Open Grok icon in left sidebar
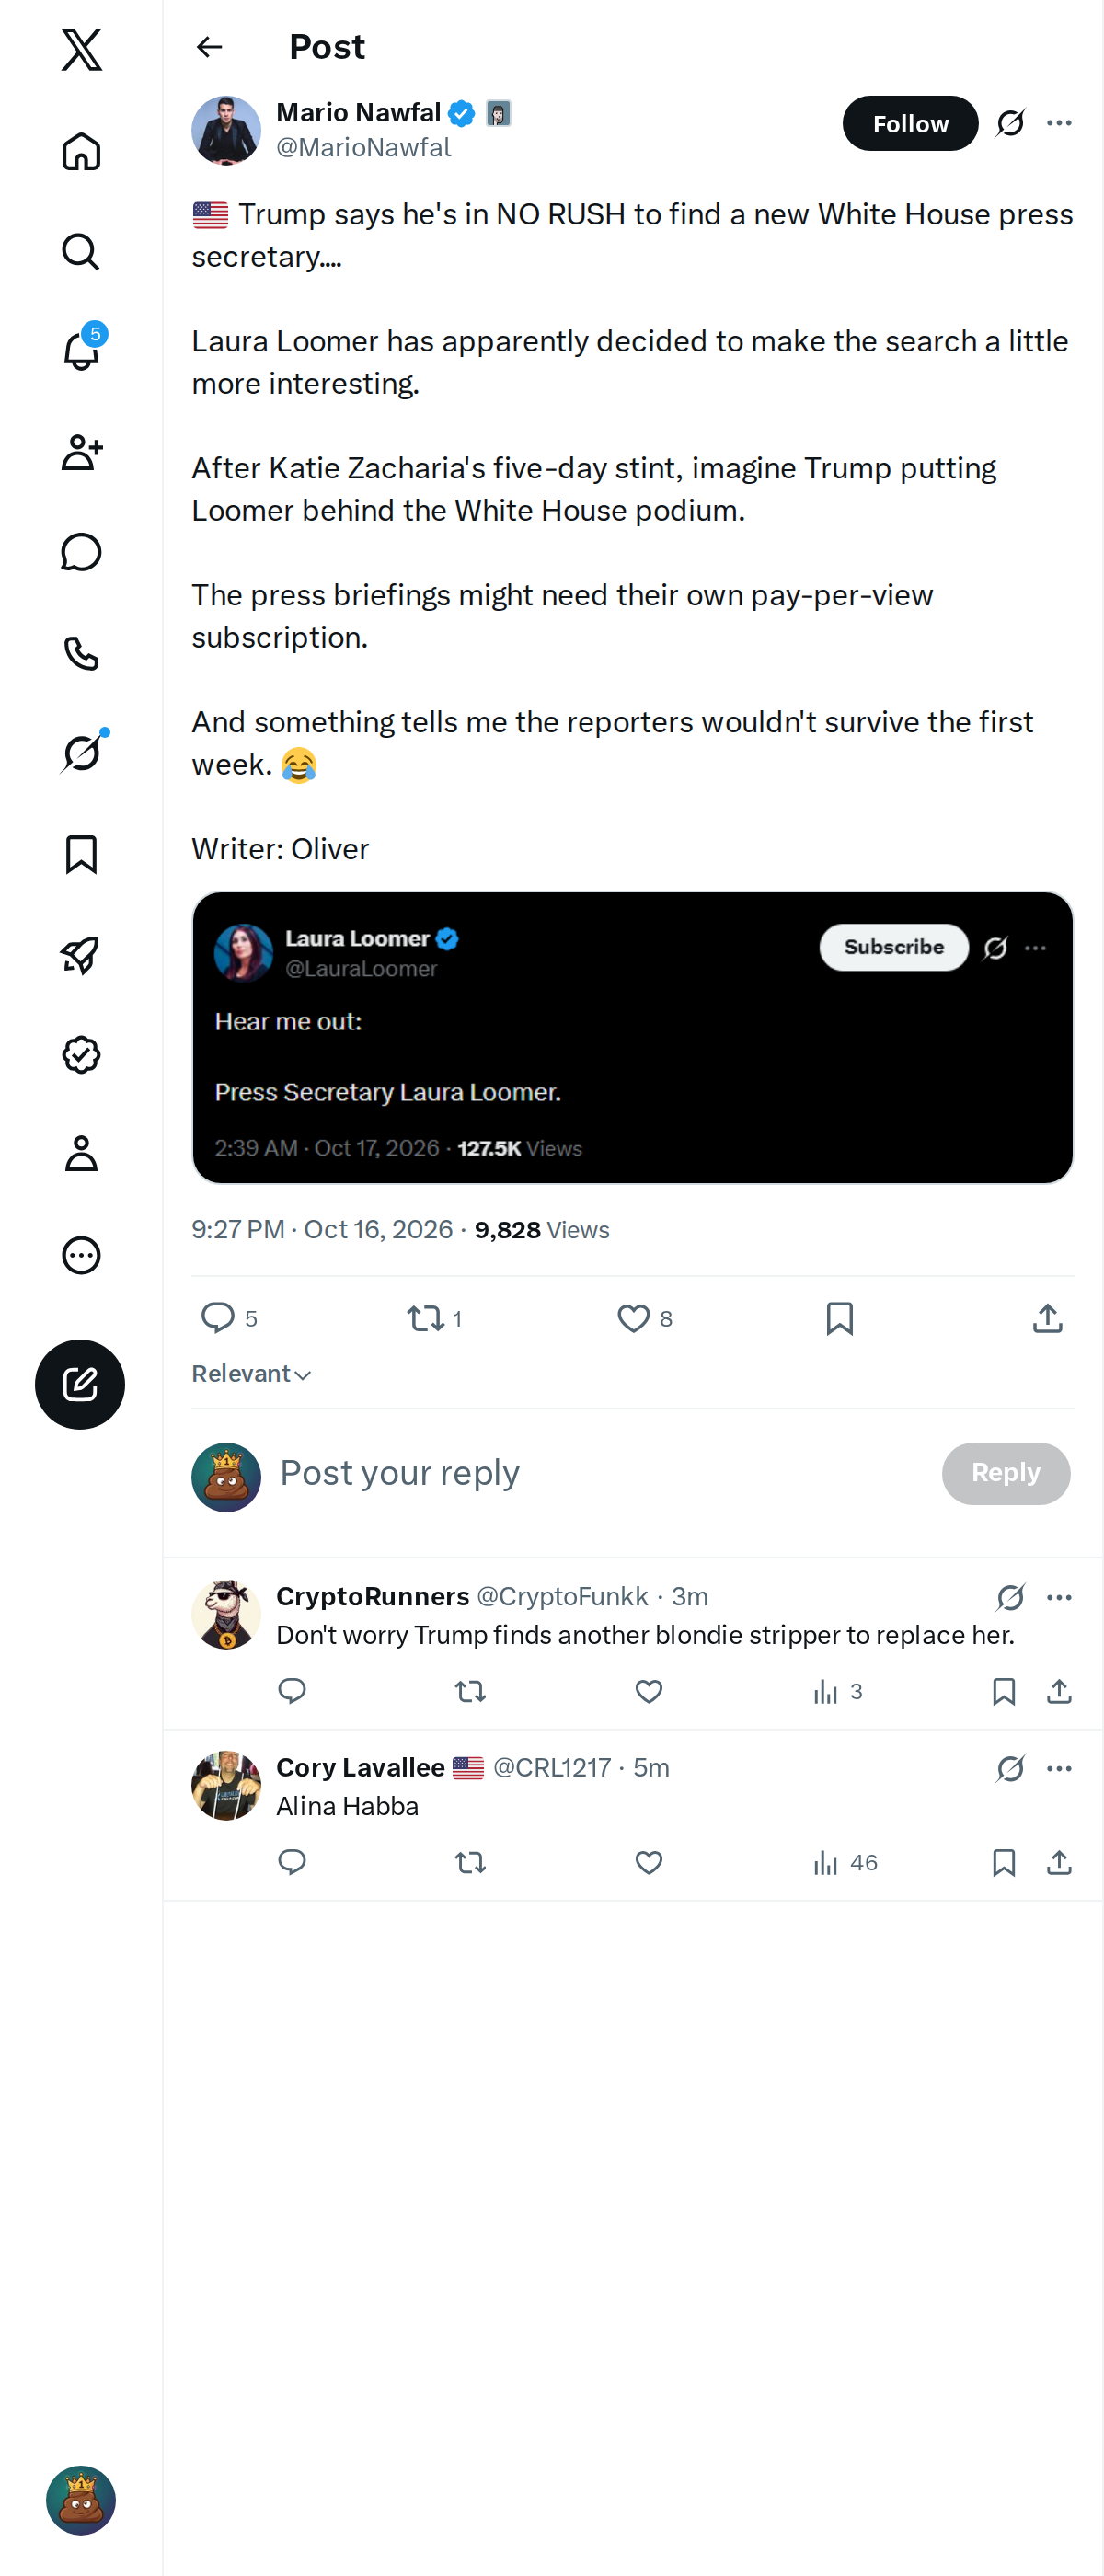The image size is (1104, 2576). point(81,752)
